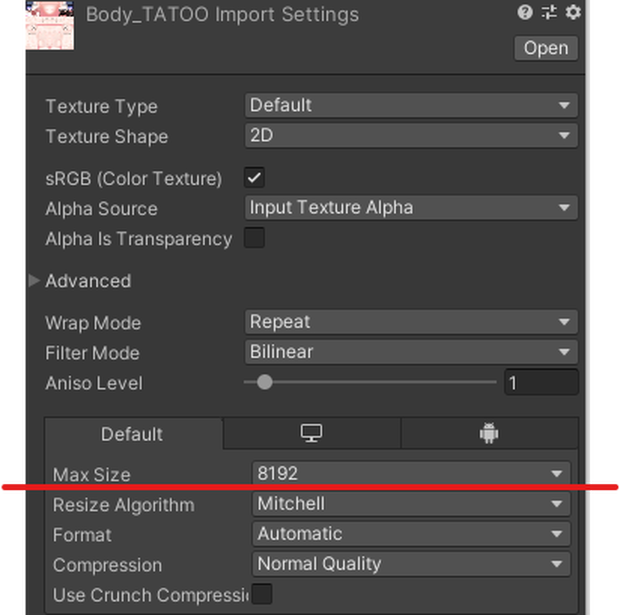Open the Filter Mode dropdown
Screen dimensions: 620x615
[x=411, y=352]
